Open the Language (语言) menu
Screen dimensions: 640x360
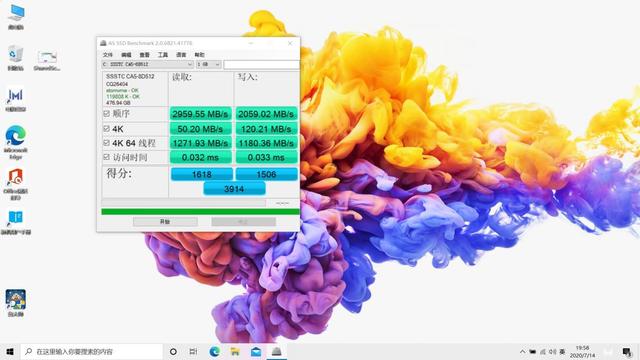point(181,55)
